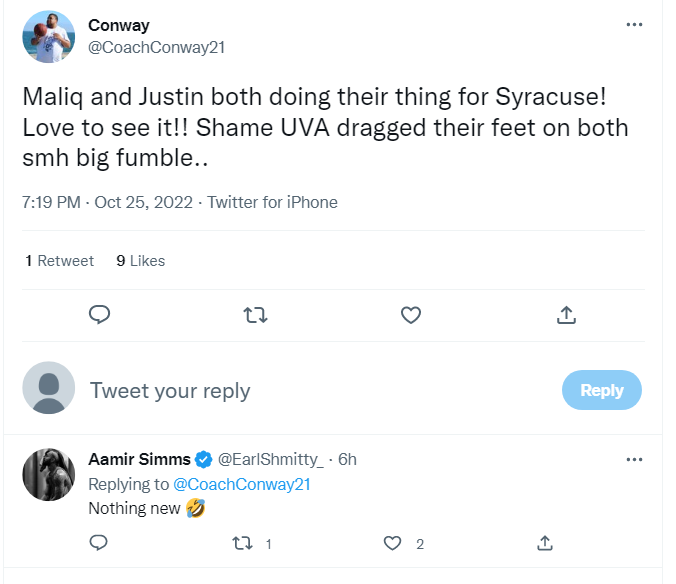
Task: Open Aamir Simms display name link
Action: [x=139, y=460]
